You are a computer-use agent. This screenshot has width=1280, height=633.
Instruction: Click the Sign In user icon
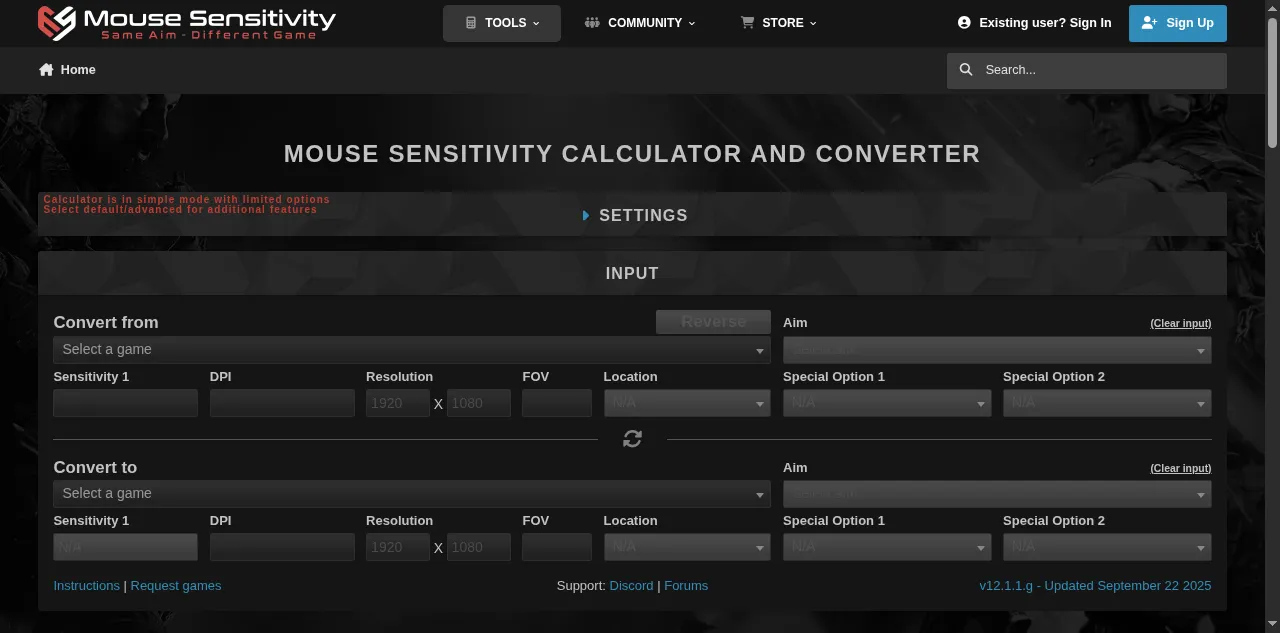coord(964,23)
